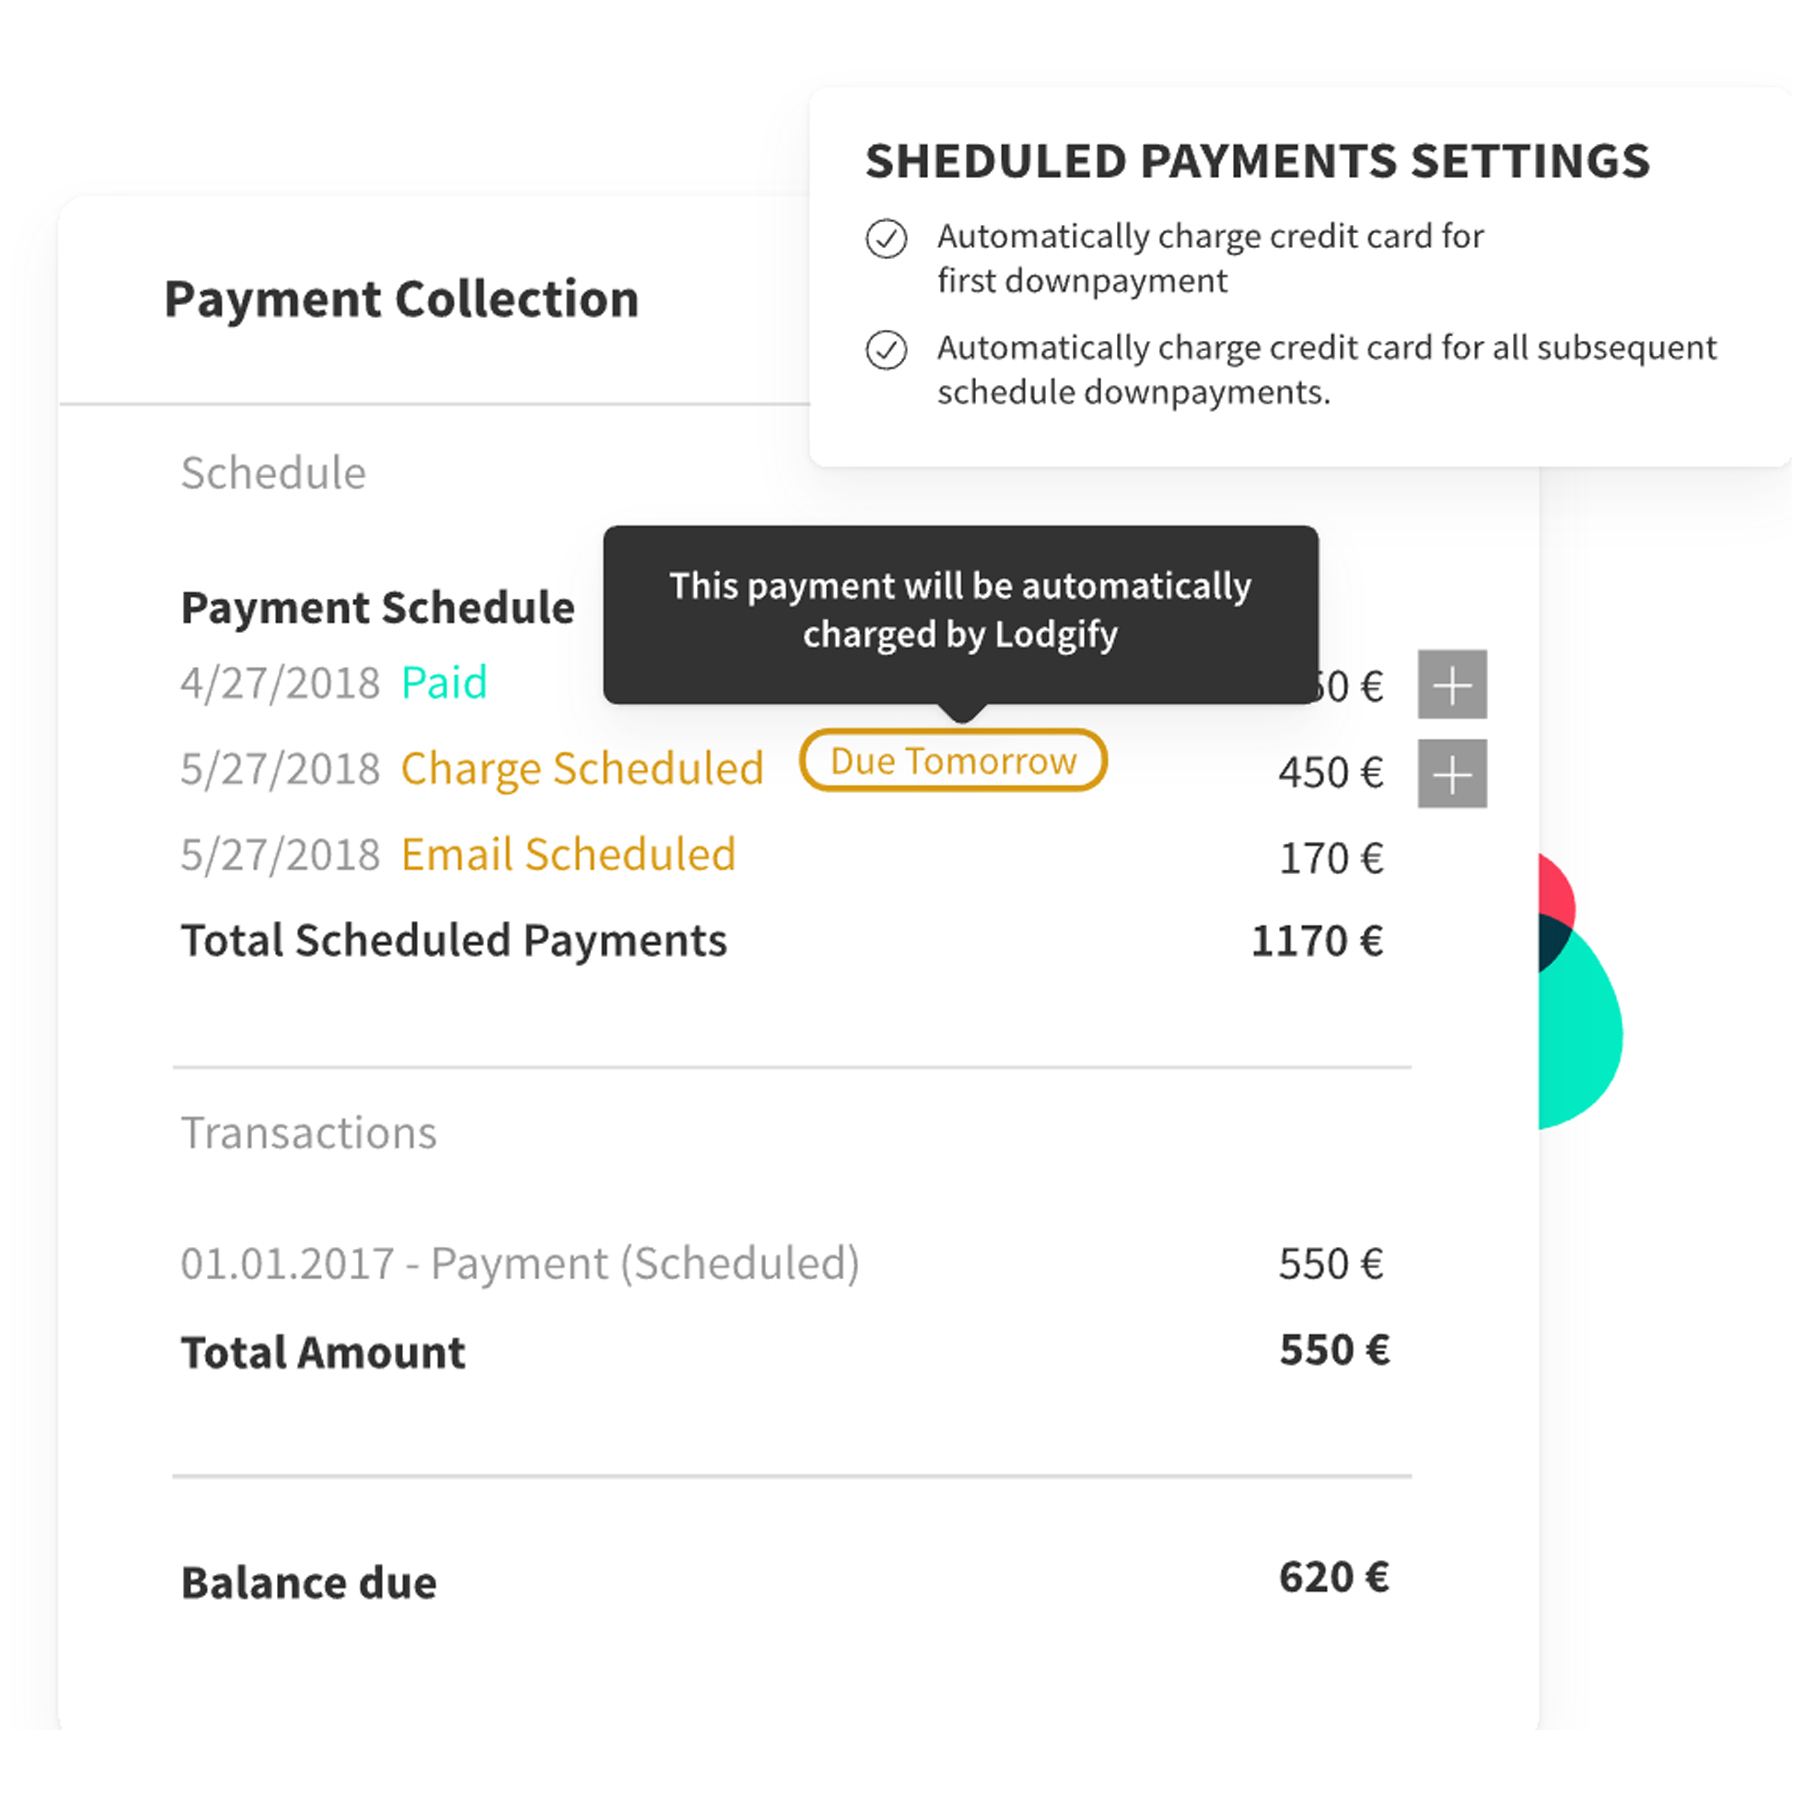Toggle auto-charge for subsequent downpayments checkmark
Viewport: 1800px width, 1800px height.
tap(886, 350)
